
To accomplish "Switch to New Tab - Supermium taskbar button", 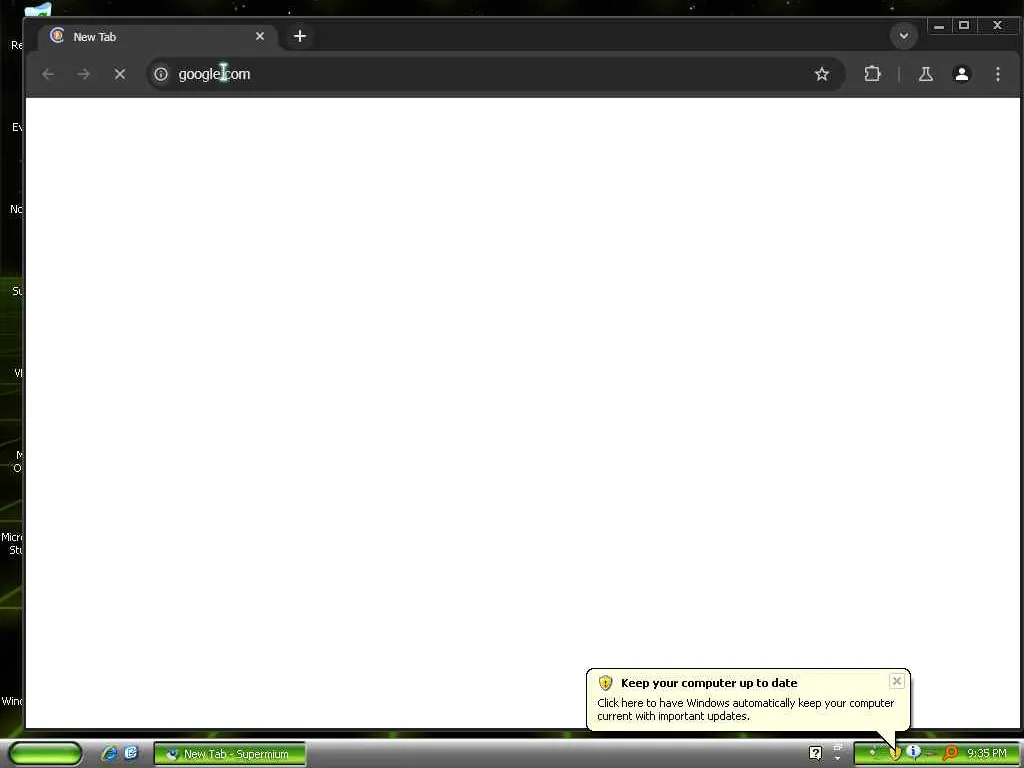I will [230, 754].
